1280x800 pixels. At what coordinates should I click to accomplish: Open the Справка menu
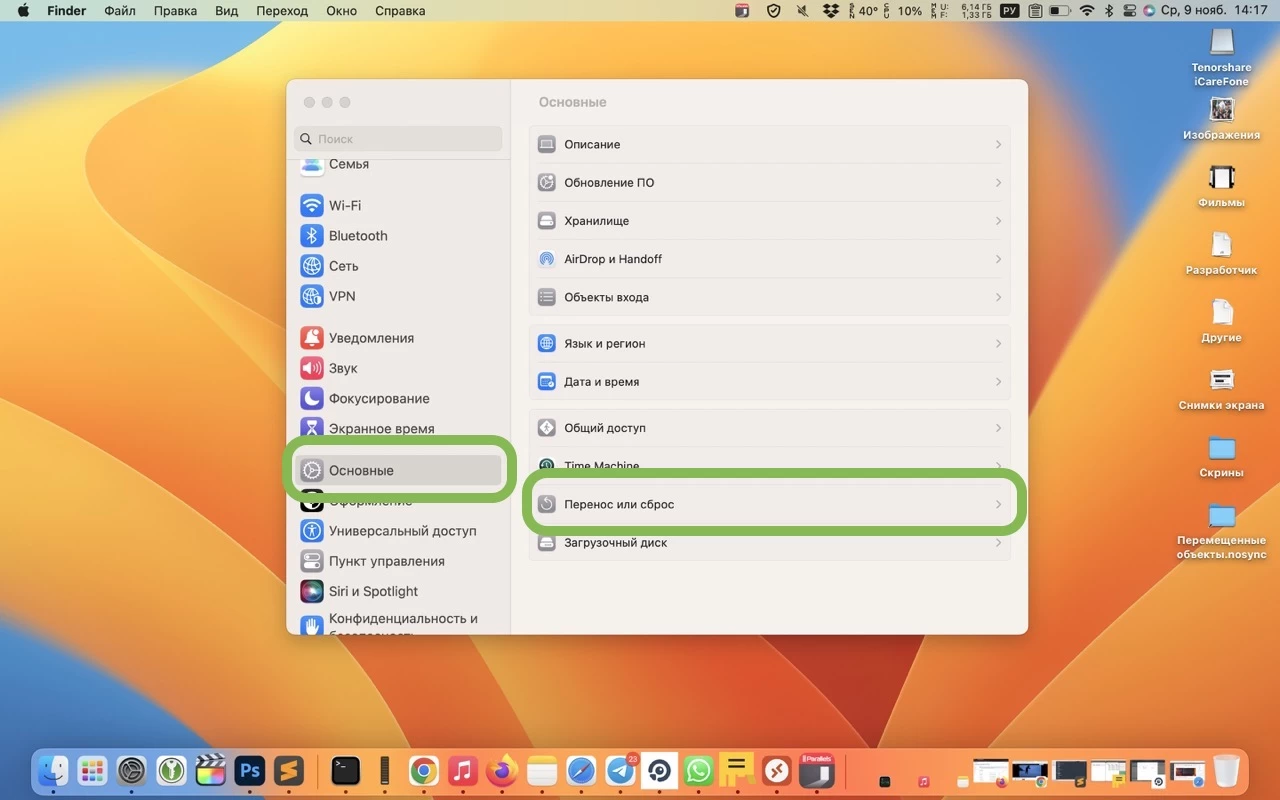click(399, 11)
